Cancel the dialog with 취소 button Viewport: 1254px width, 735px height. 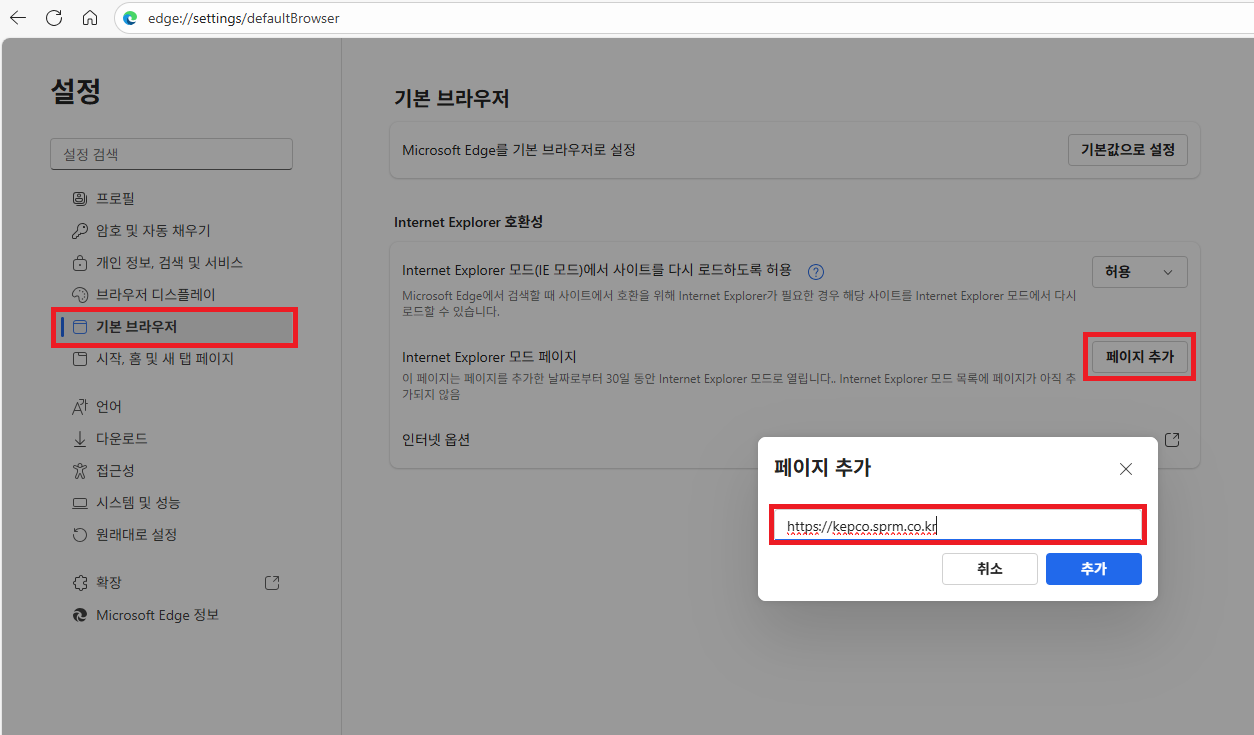(x=989, y=569)
